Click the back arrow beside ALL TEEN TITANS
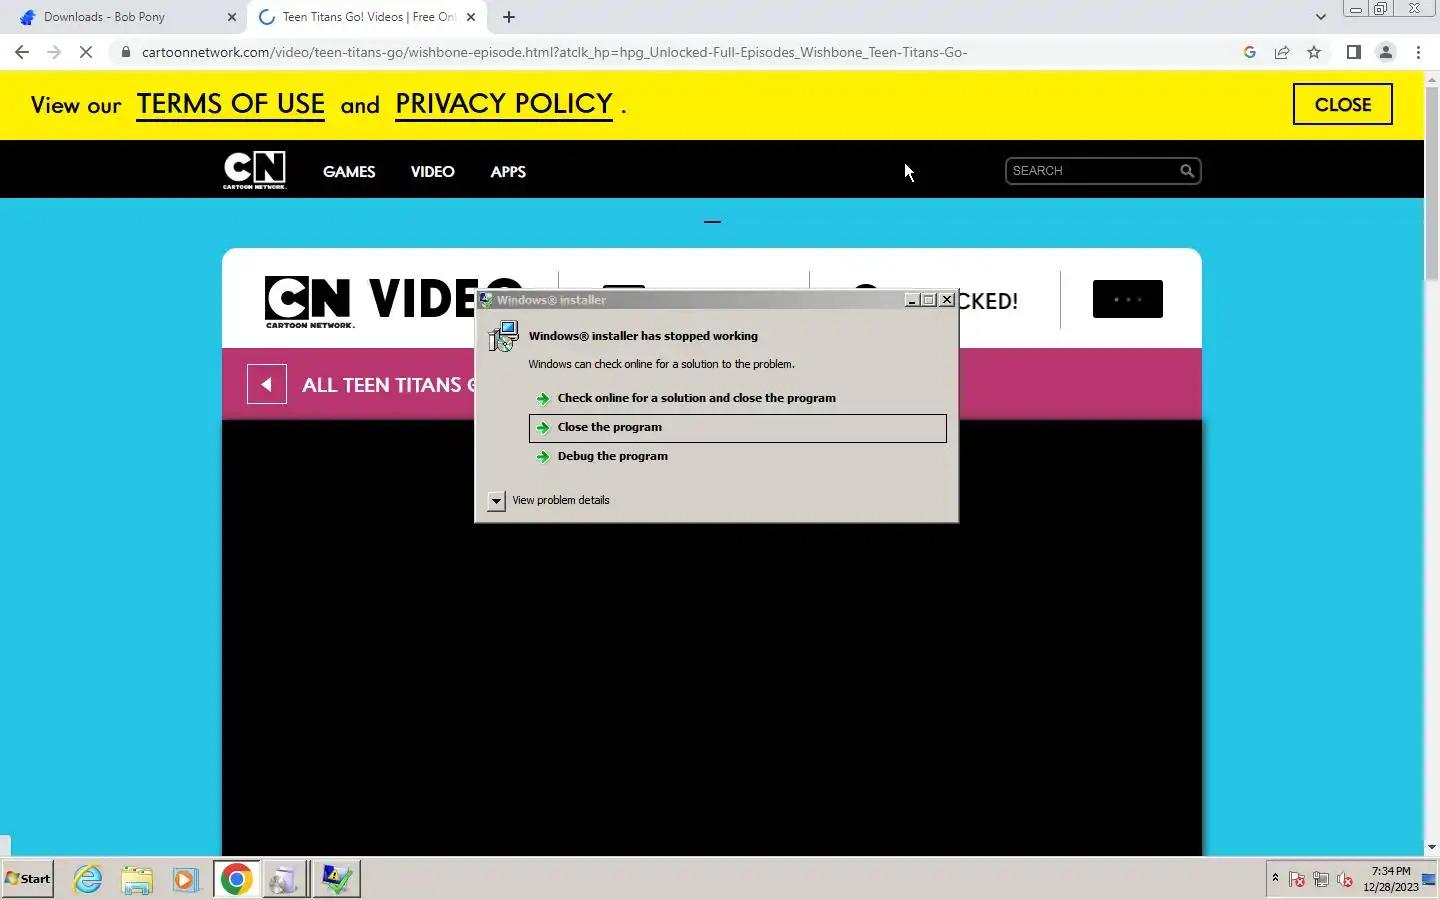1440x900 pixels. (x=267, y=385)
